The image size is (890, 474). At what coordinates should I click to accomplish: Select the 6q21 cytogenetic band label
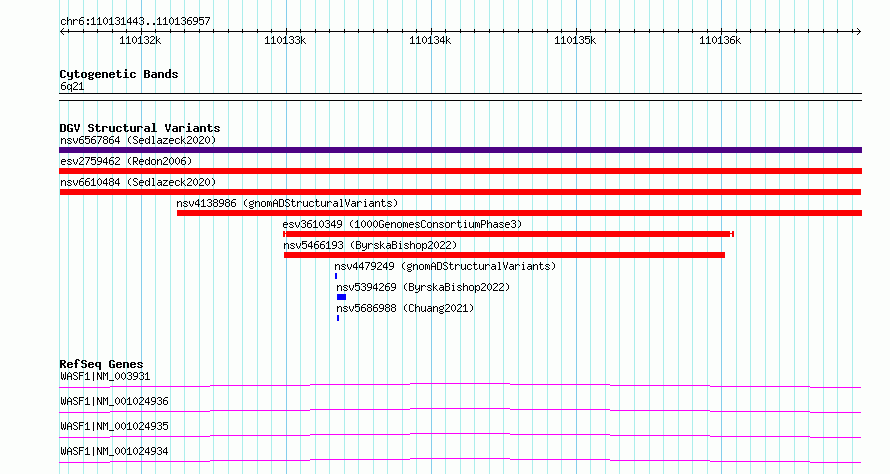coord(72,86)
